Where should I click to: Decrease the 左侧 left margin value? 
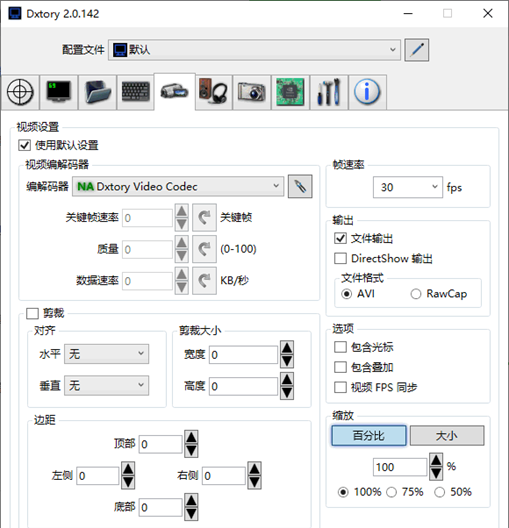coord(128,482)
